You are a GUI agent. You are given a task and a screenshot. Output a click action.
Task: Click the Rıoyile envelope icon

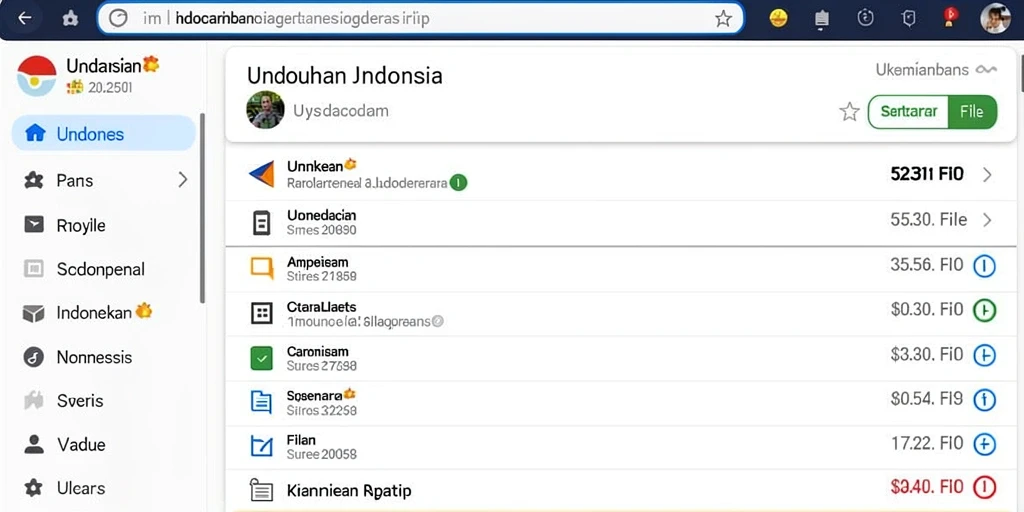(33, 225)
